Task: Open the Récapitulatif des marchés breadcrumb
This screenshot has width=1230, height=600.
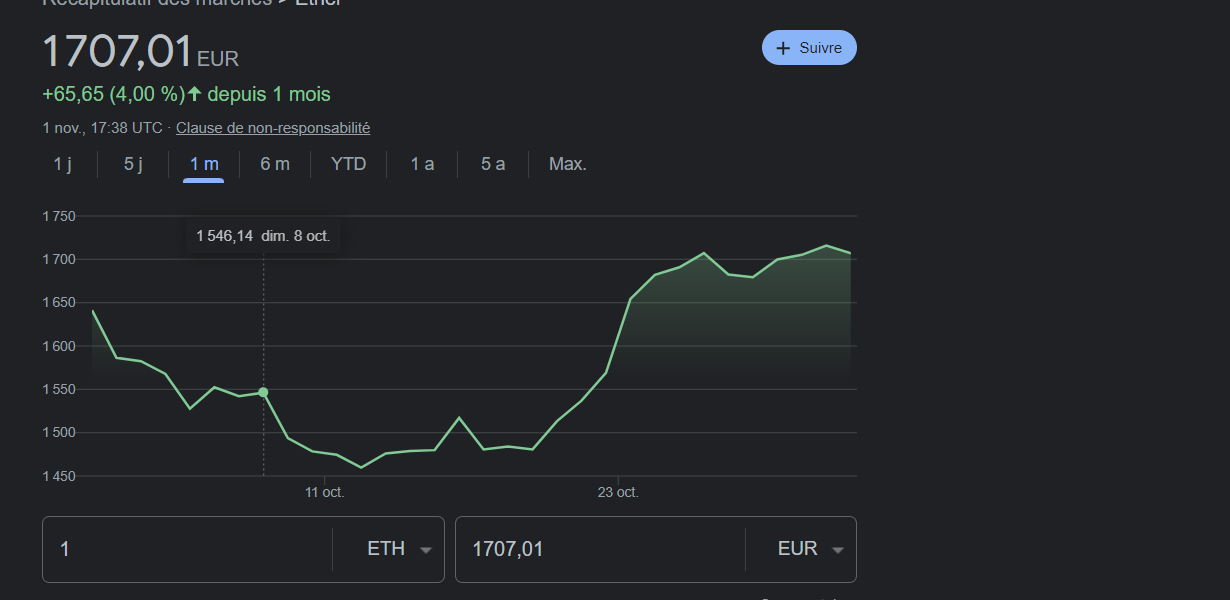Action: [x=157, y=3]
